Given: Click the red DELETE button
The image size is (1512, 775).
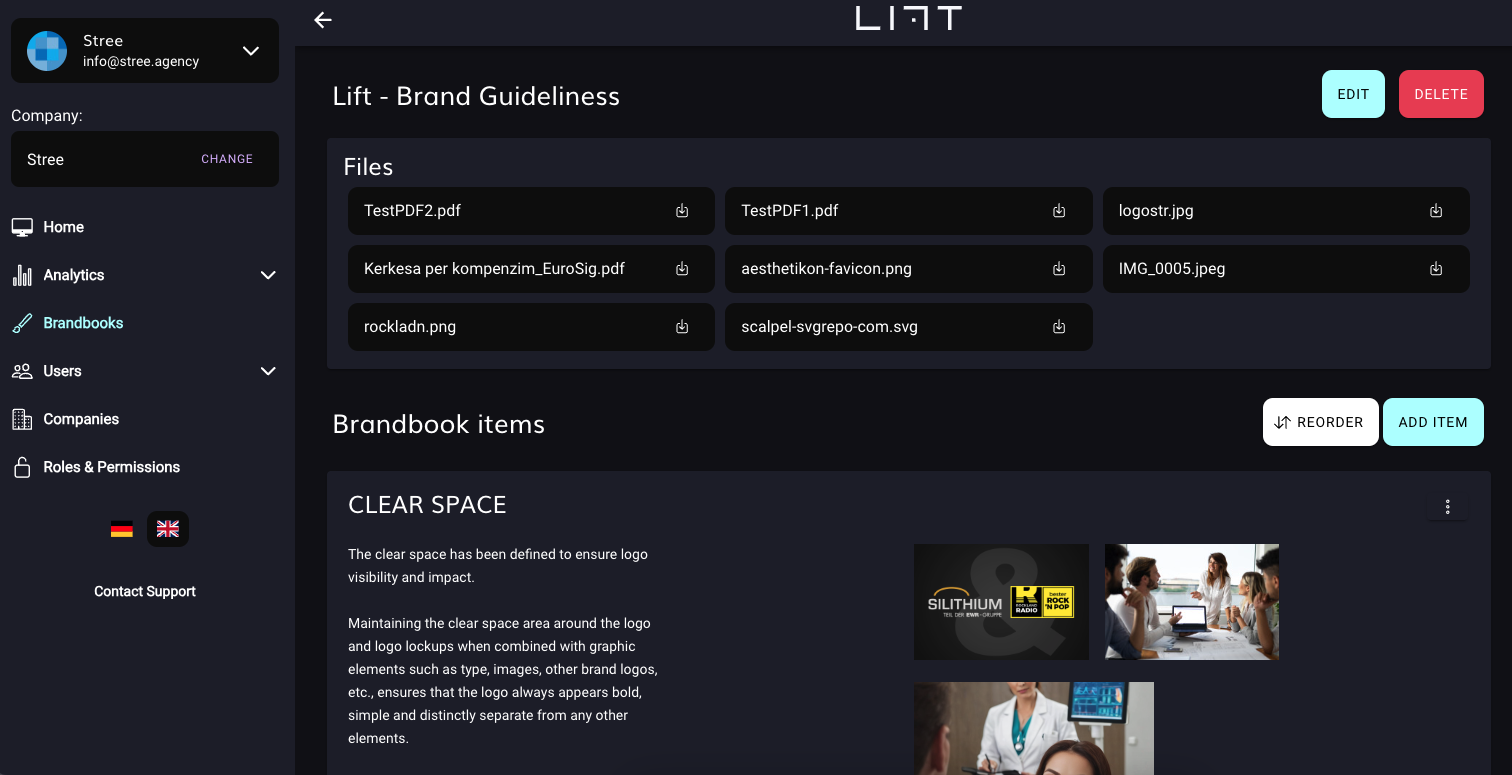Looking at the screenshot, I should click(1440, 94).
